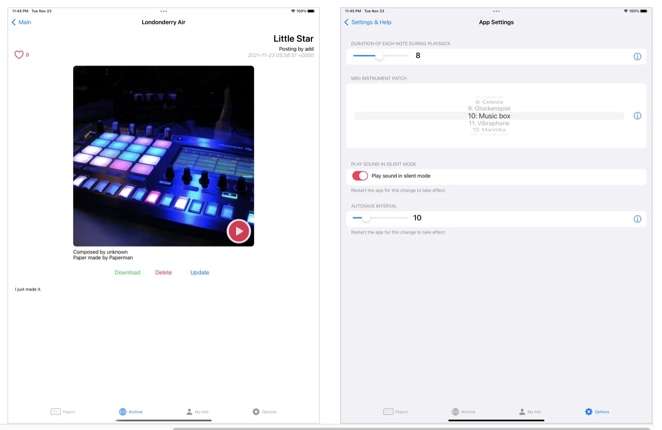662x430 pixels.
Task: Play the Little Star song
Action: point(238,231)
